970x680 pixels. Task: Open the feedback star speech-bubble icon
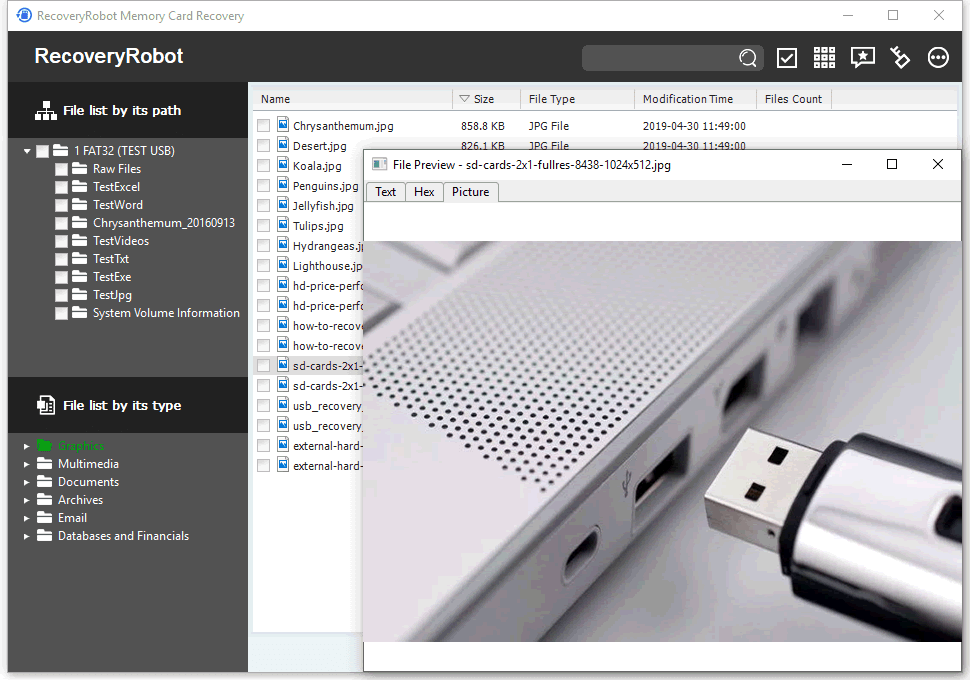click(862, 58)
